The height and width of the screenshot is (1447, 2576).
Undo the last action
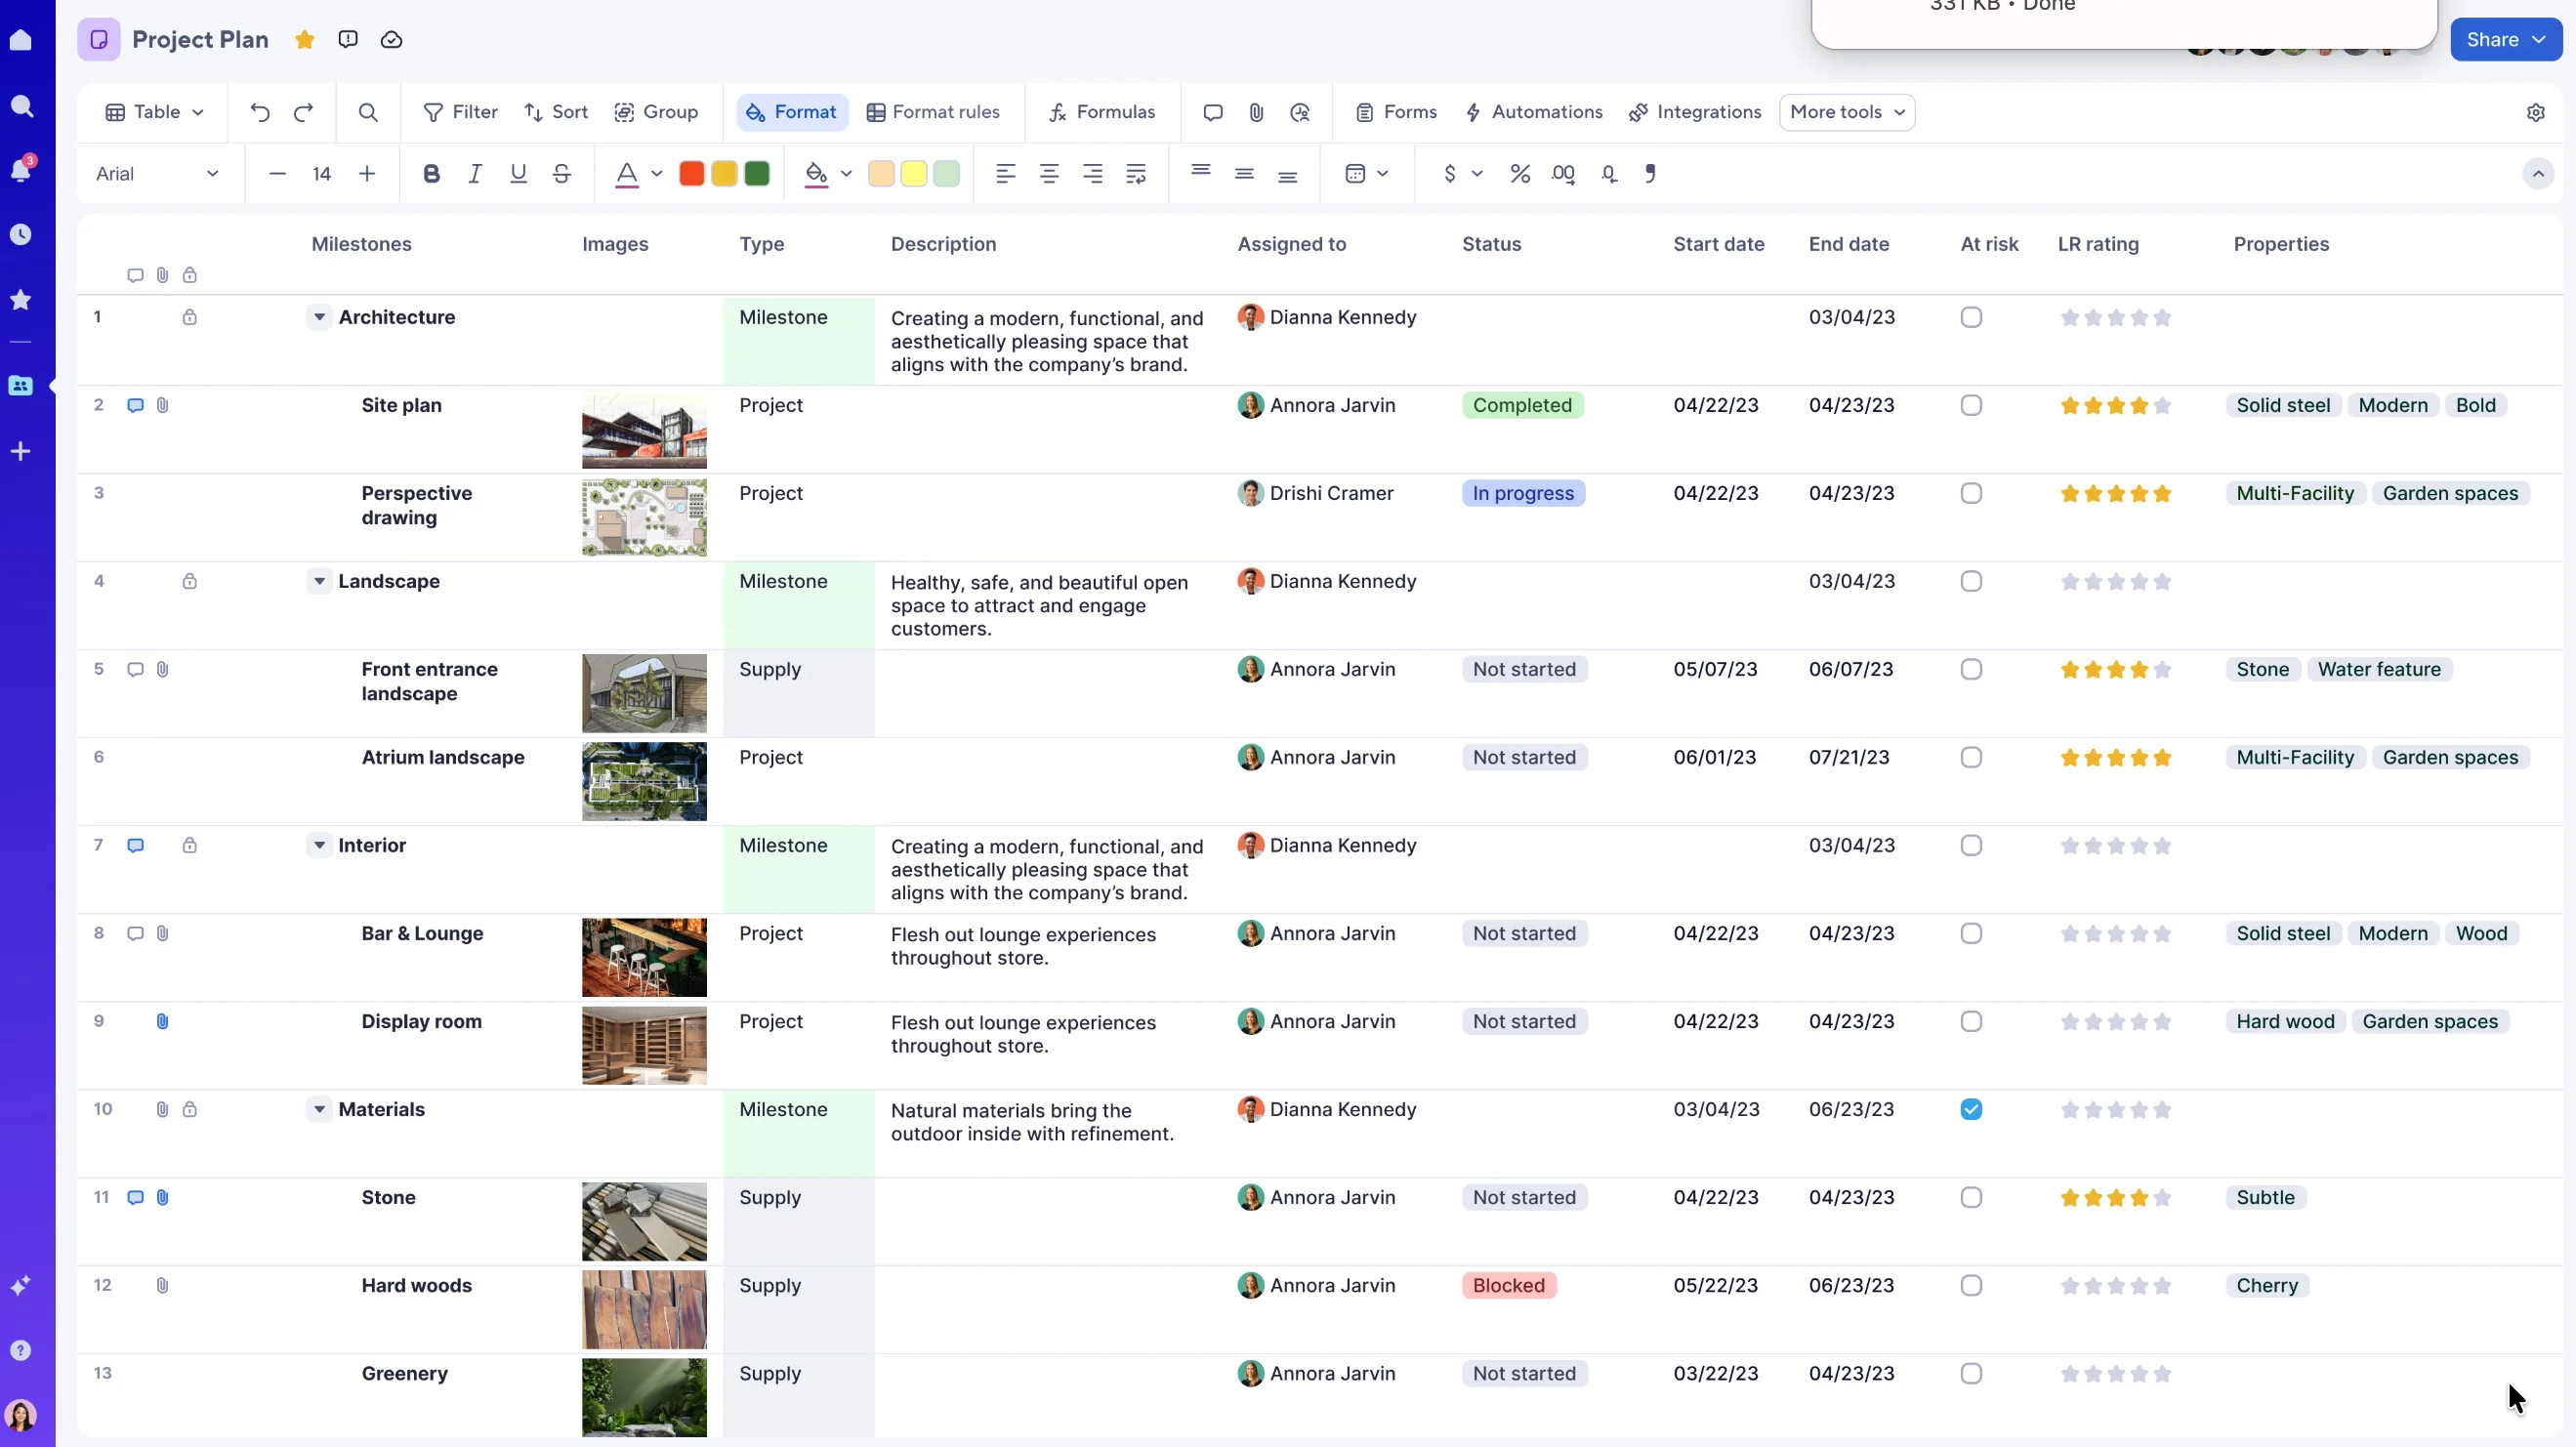pyautogui.click(x=260, y=112)
